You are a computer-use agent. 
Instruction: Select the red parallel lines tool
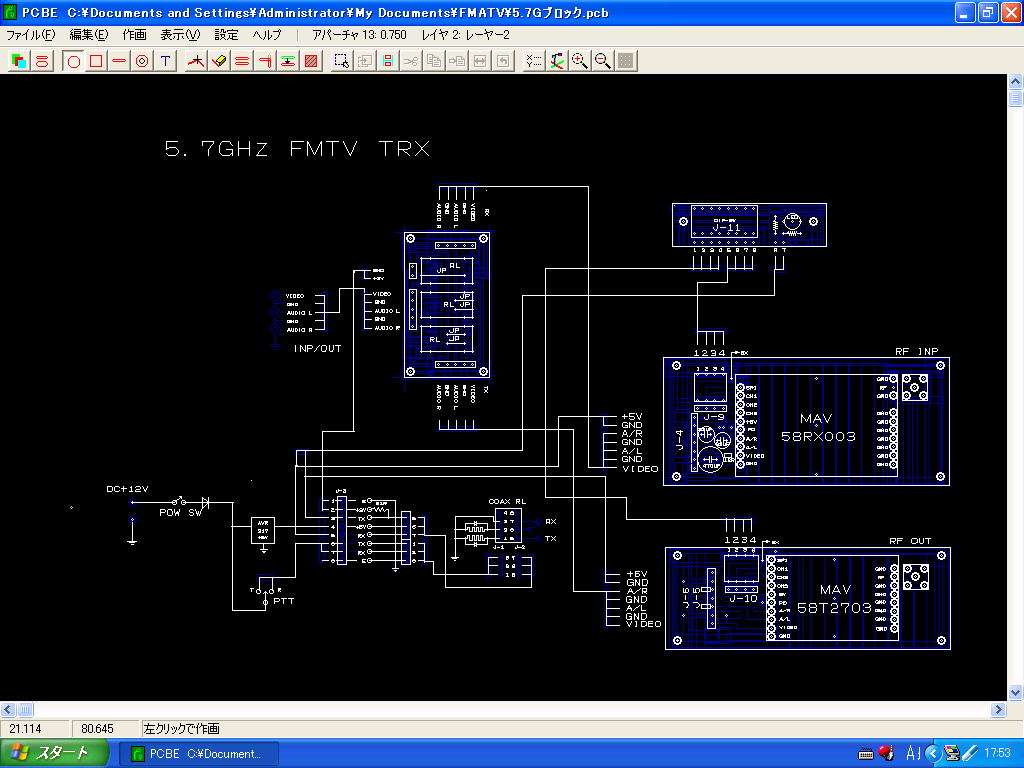242,61
